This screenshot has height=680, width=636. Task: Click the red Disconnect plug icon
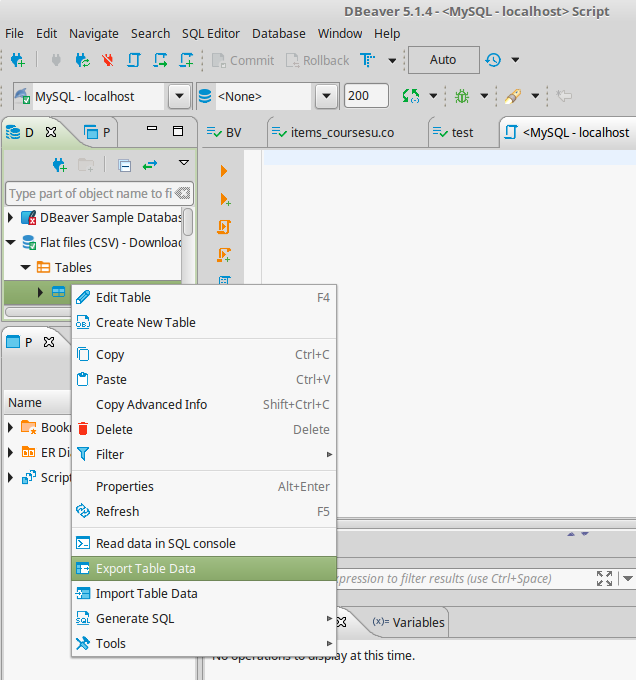[108, 60]
